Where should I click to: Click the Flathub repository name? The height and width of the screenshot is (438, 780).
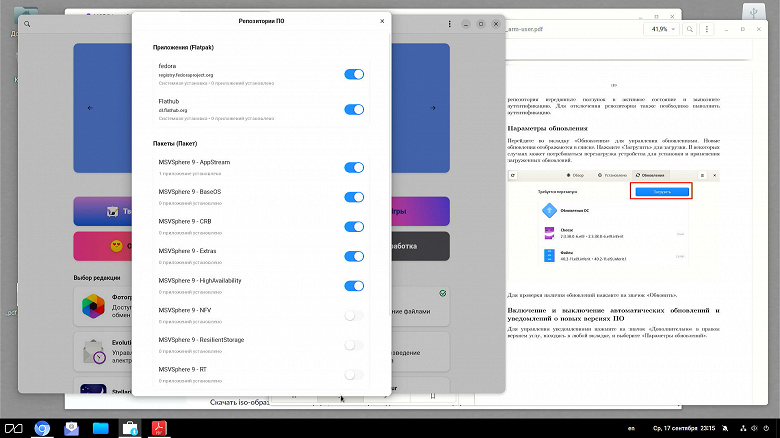(169, 101)
